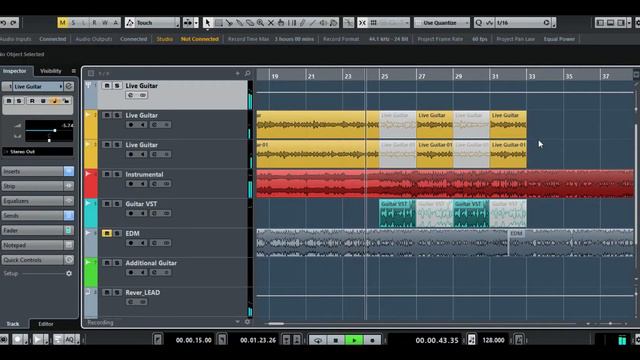Viewport: 640px width, 360px height.
Task: Click the Iterative Quantize Q icon
Action: [478, 23]
